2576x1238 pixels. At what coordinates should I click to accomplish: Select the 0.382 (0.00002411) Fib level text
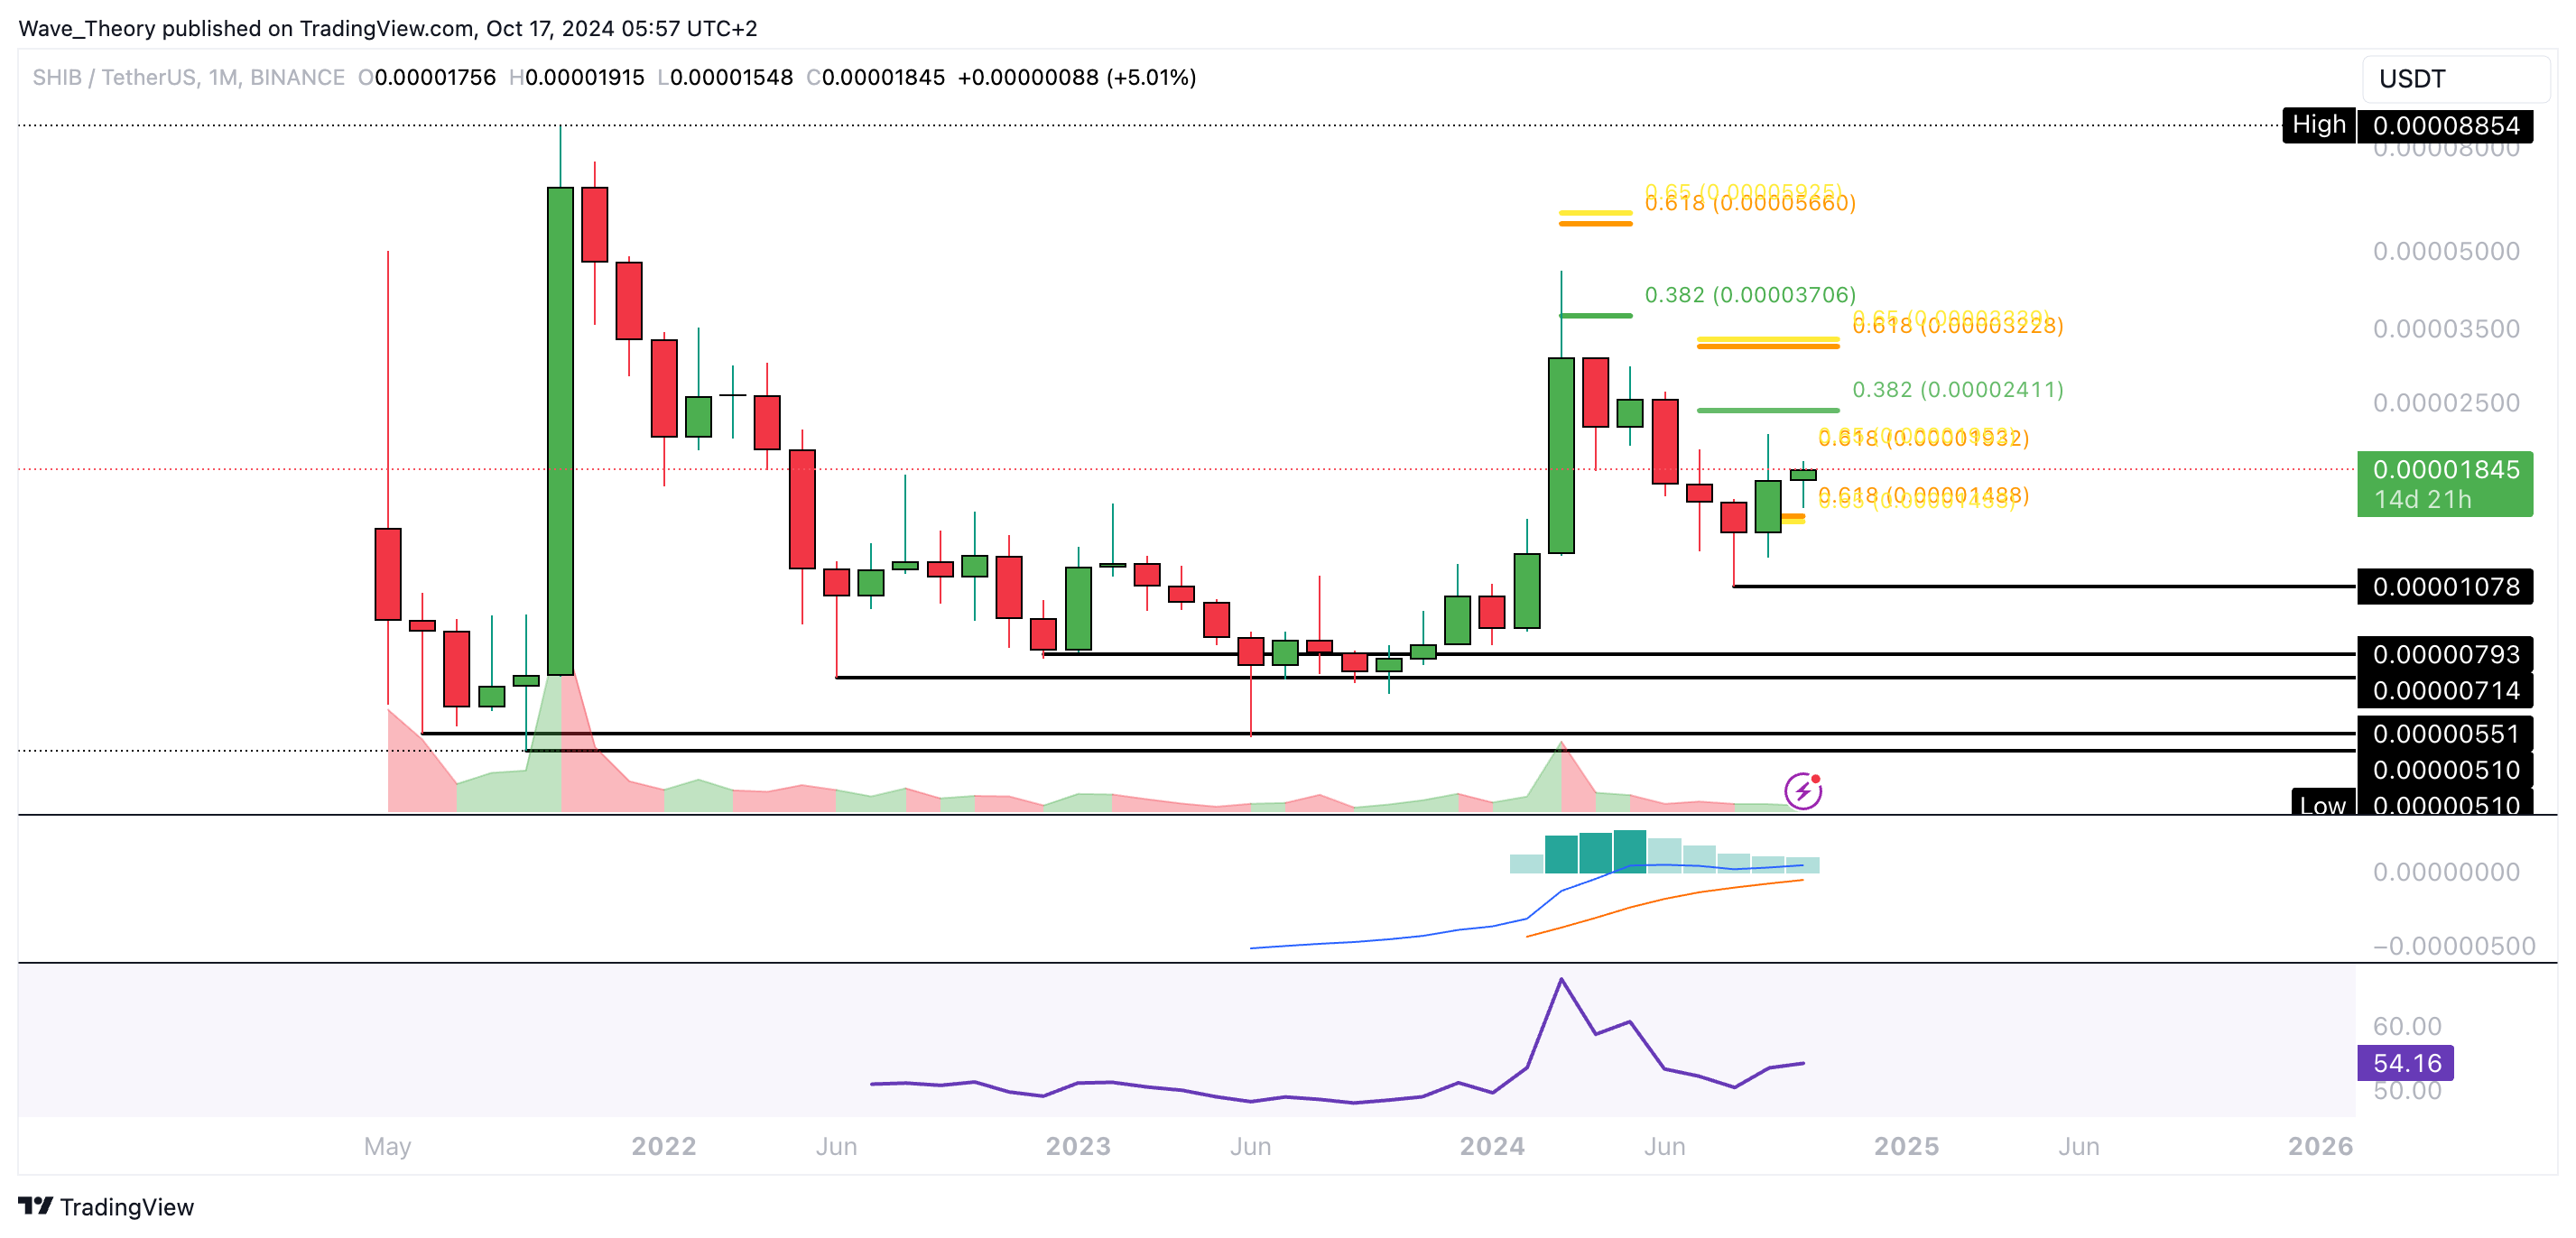pyautogui.click(x=1957, y=389)
